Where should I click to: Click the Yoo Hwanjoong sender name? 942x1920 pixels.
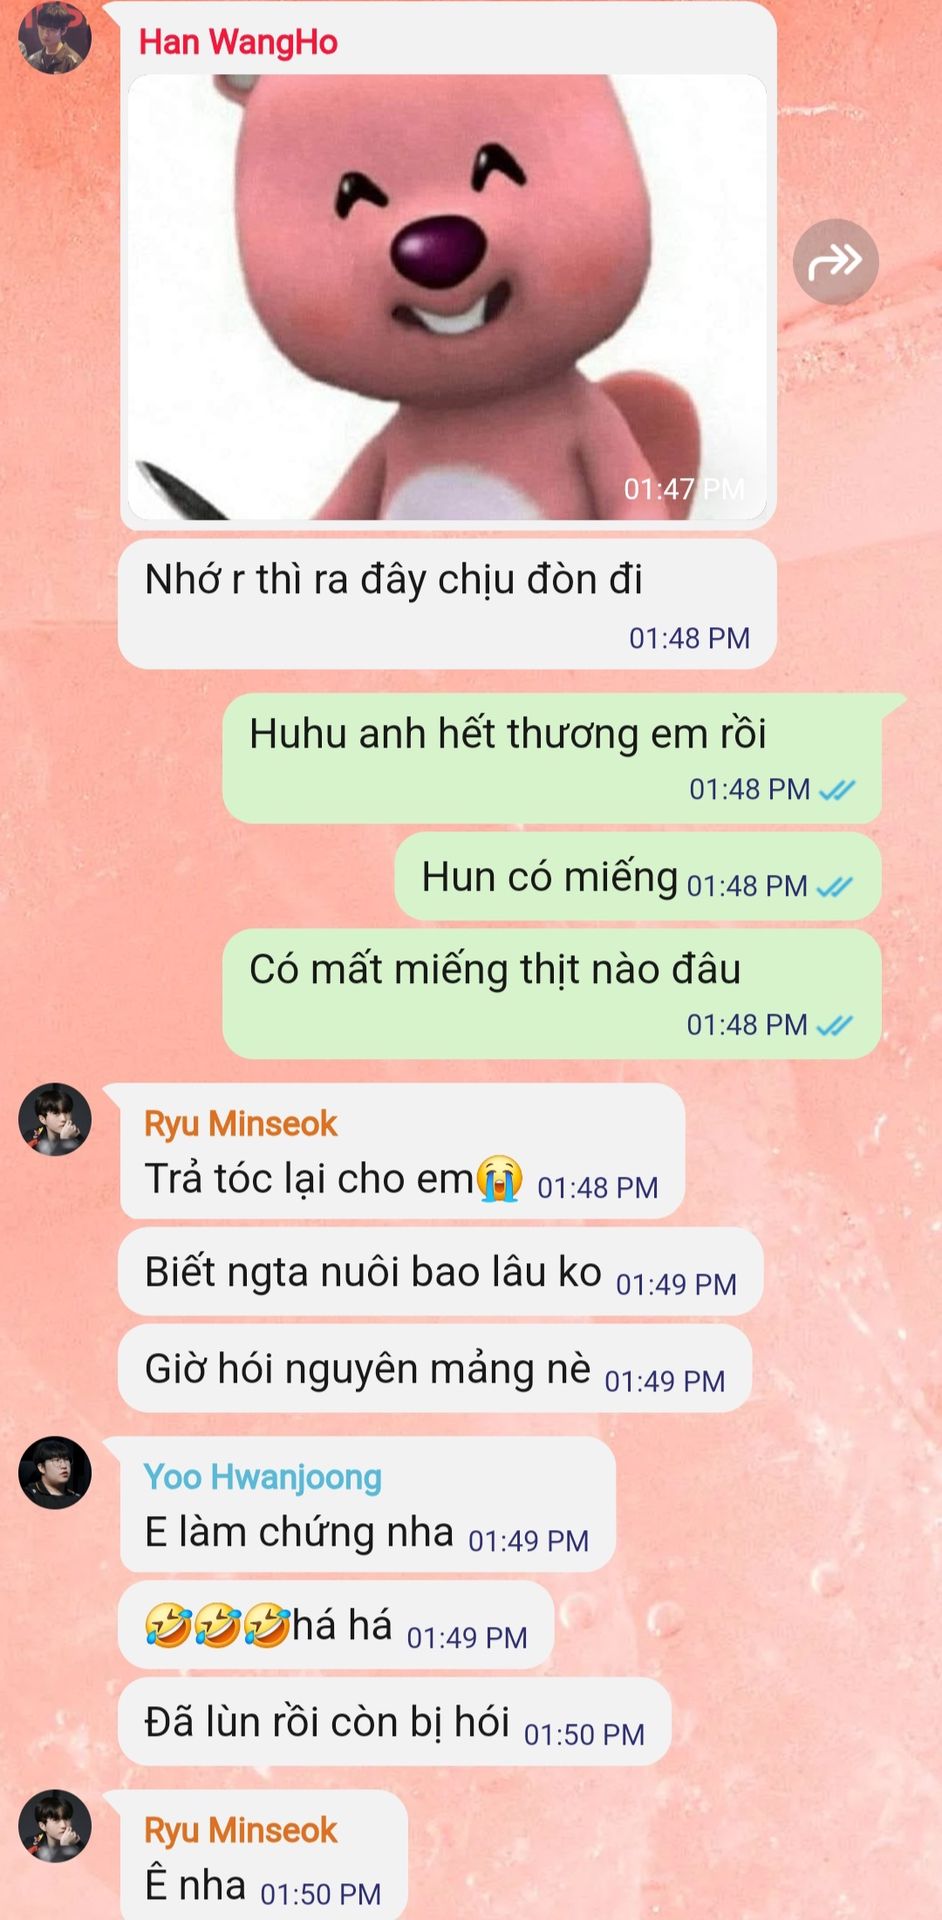[x=263, y=1477]
